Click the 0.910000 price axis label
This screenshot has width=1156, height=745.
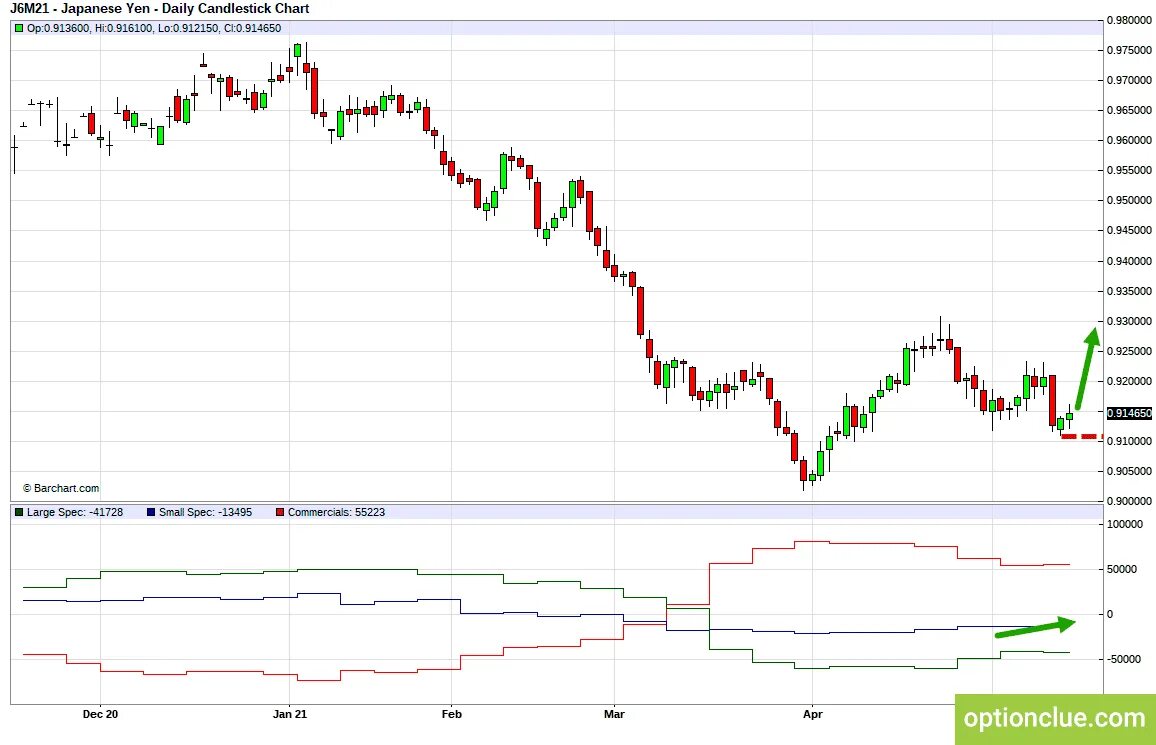[1129, 441]
